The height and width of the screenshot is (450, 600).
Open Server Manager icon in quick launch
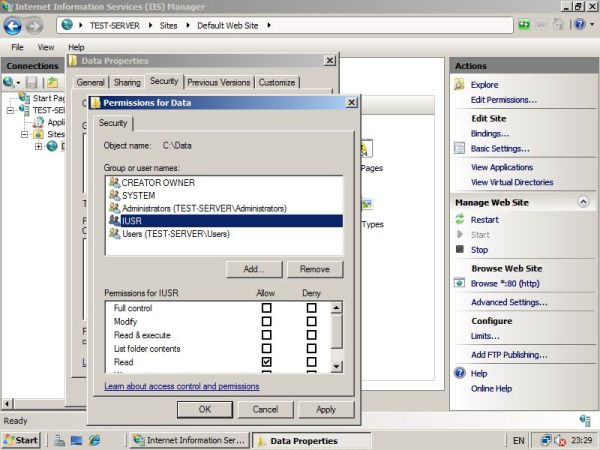[59, 440]
